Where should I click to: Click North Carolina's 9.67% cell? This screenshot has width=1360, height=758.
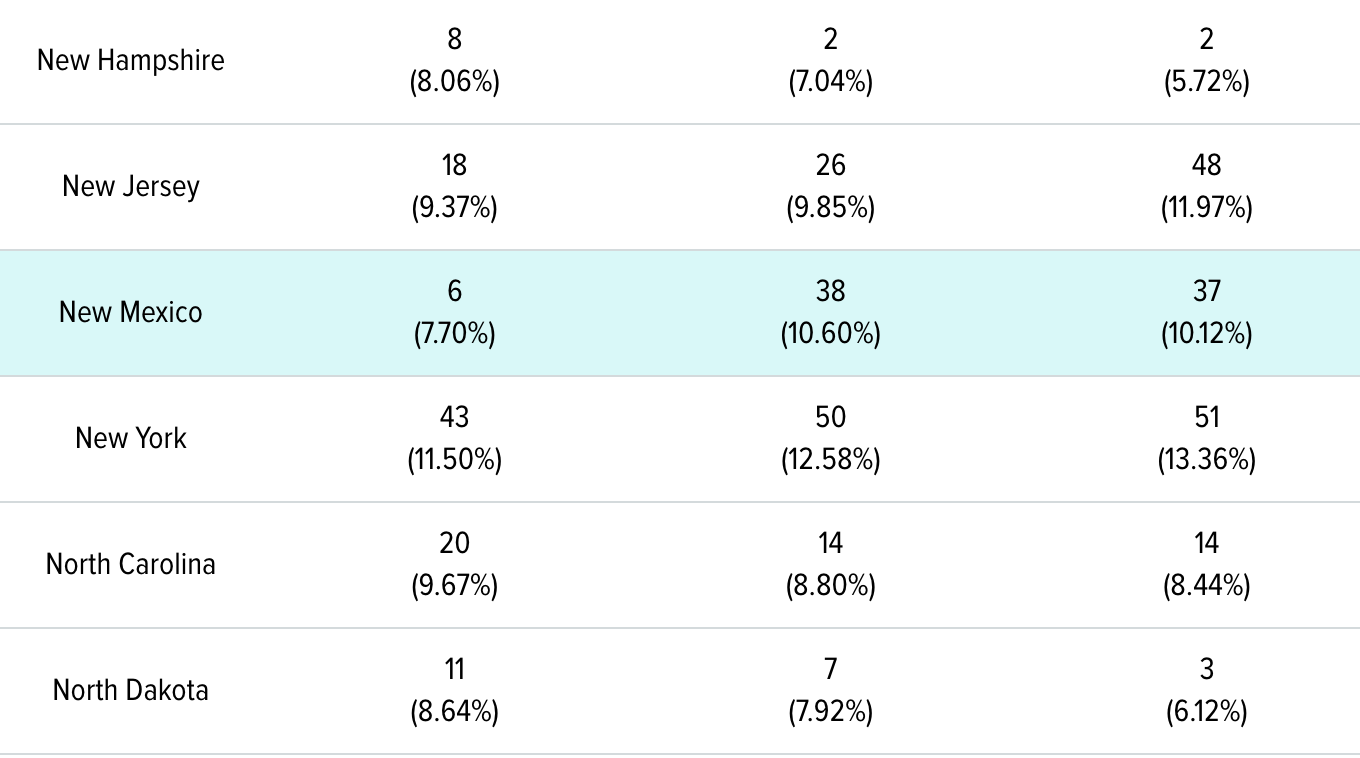[454, 585]
